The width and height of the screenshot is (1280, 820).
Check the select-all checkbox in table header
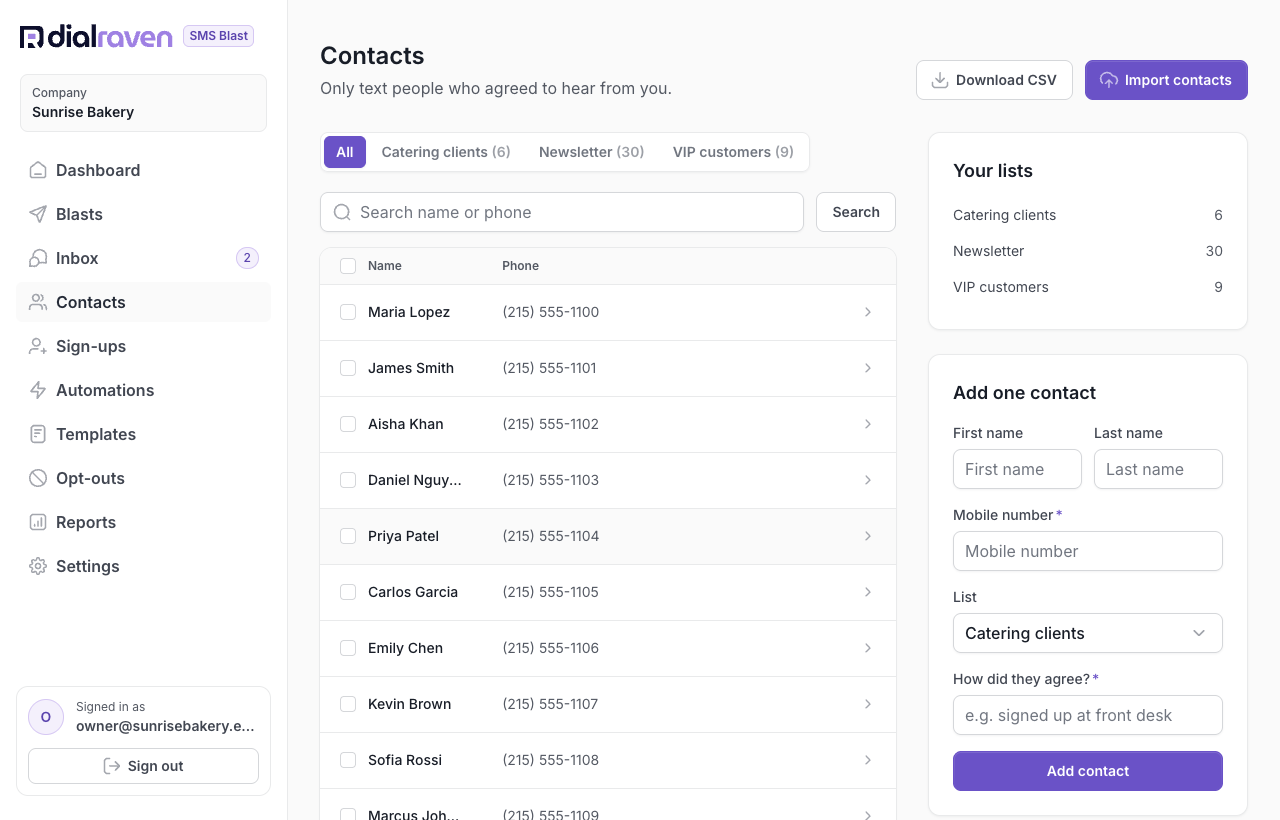pos(348,266)
